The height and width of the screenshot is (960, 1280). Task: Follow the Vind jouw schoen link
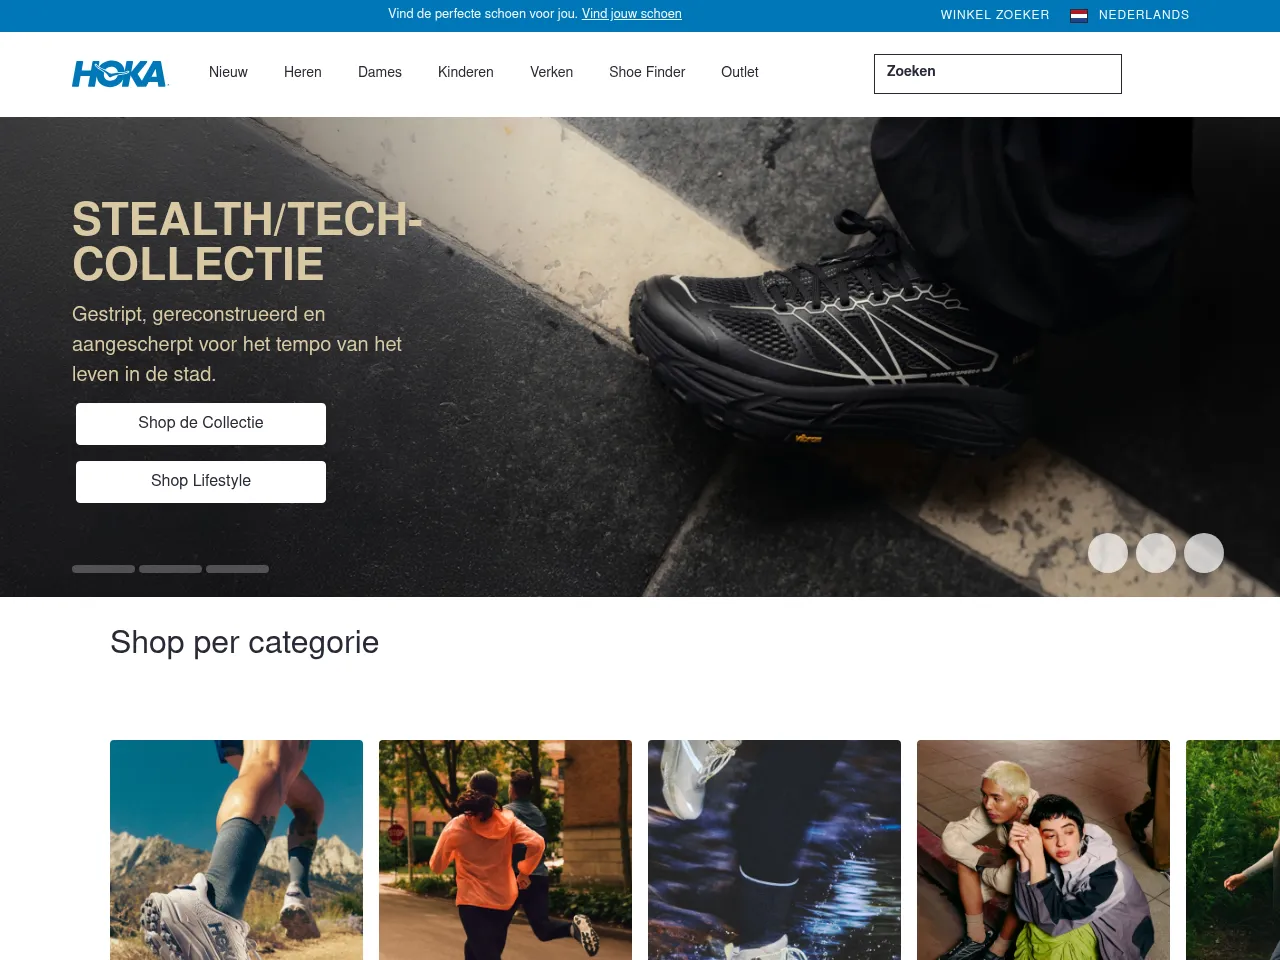click(x=632, y=14)
